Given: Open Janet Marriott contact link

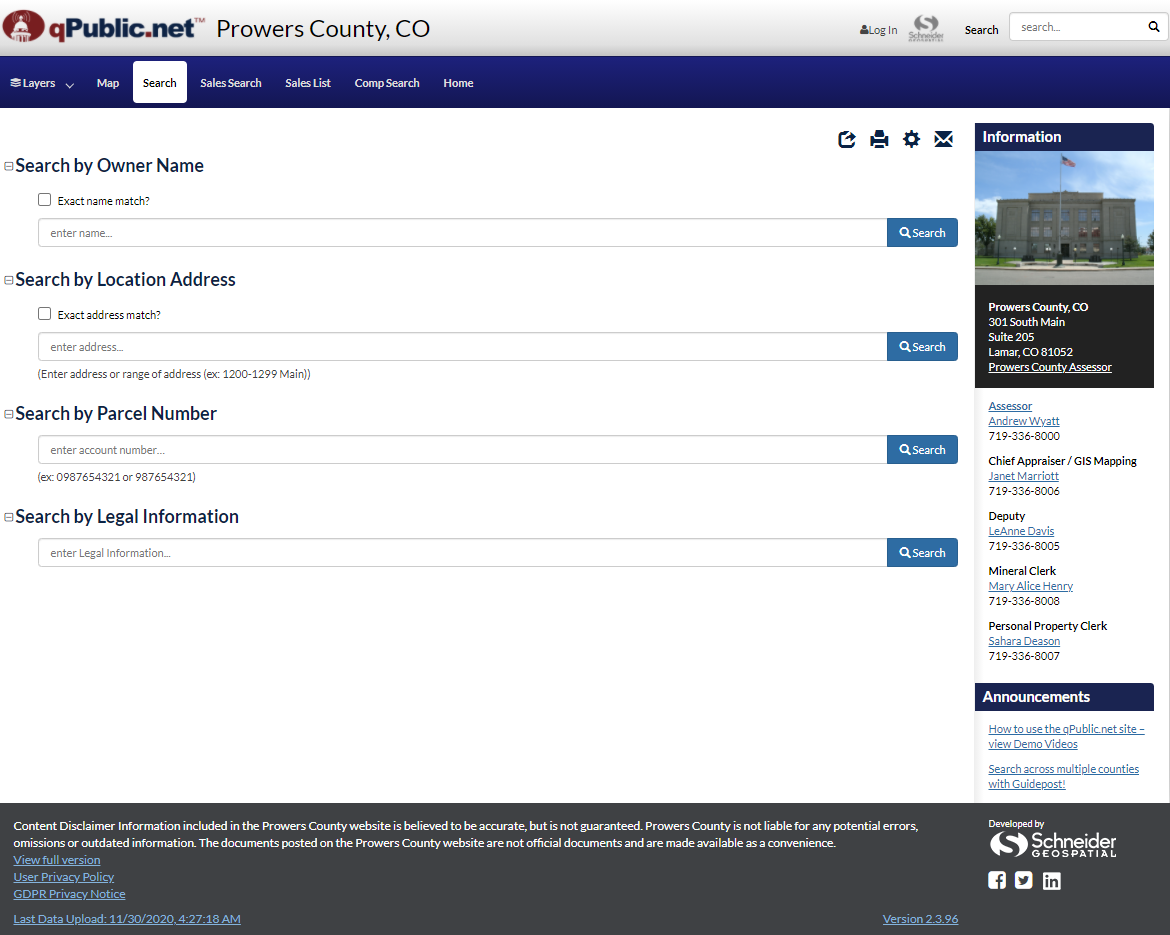Looking at the screenshot, I should coord(1024,476).
